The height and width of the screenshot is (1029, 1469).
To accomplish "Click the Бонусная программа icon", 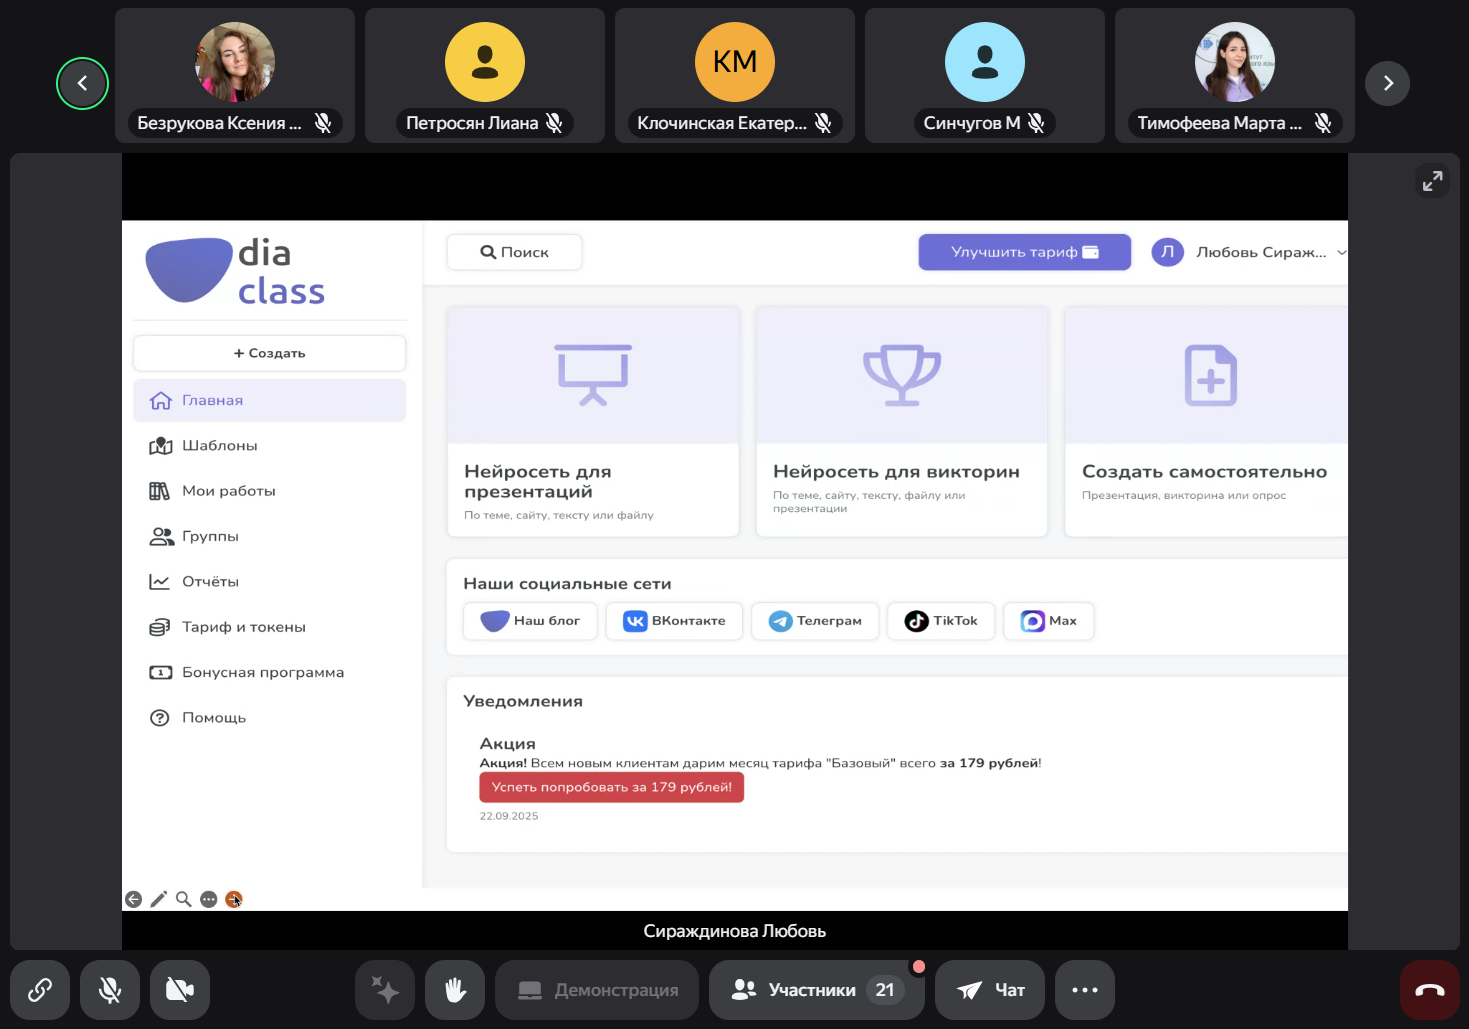I will (x=160, y=673).
